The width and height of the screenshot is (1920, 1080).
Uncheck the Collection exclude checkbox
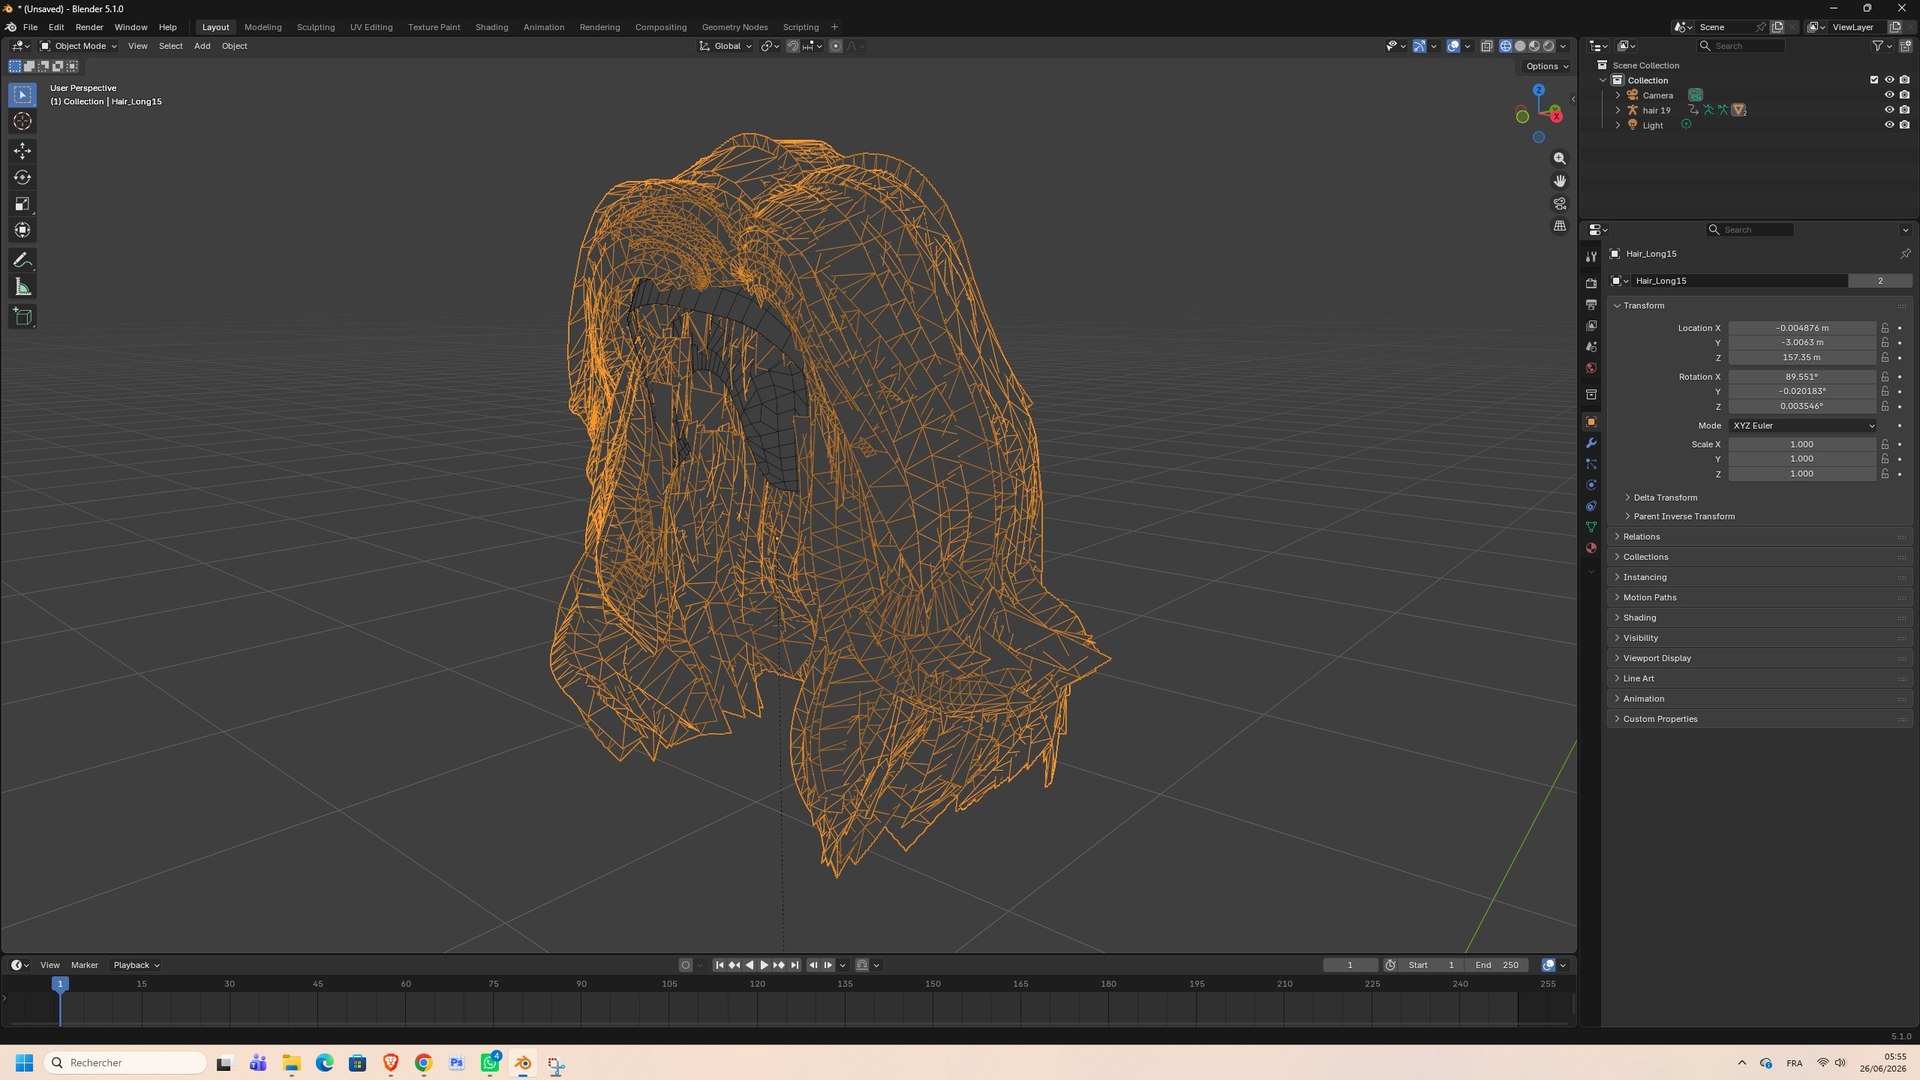pos(1874,80)
